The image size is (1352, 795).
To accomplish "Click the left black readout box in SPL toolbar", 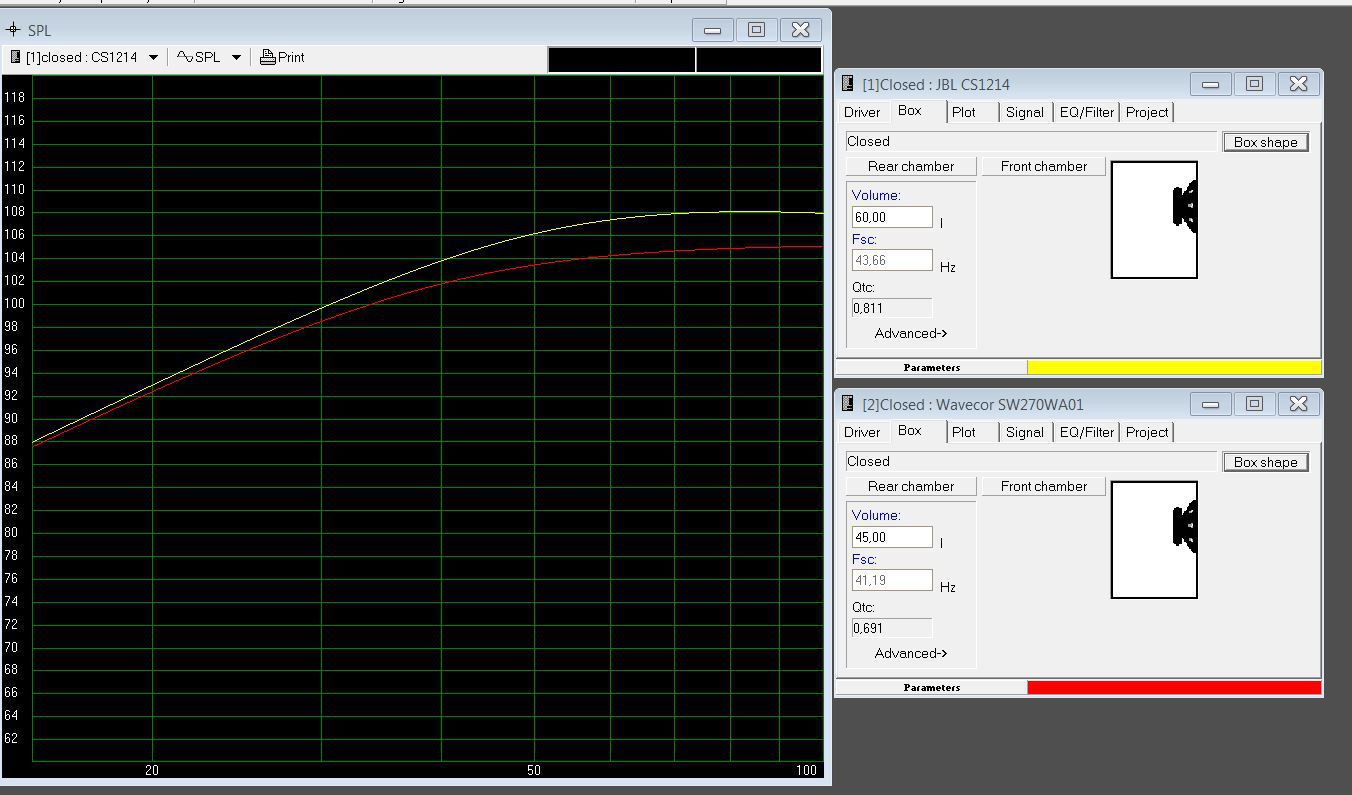I will (621, 59).
